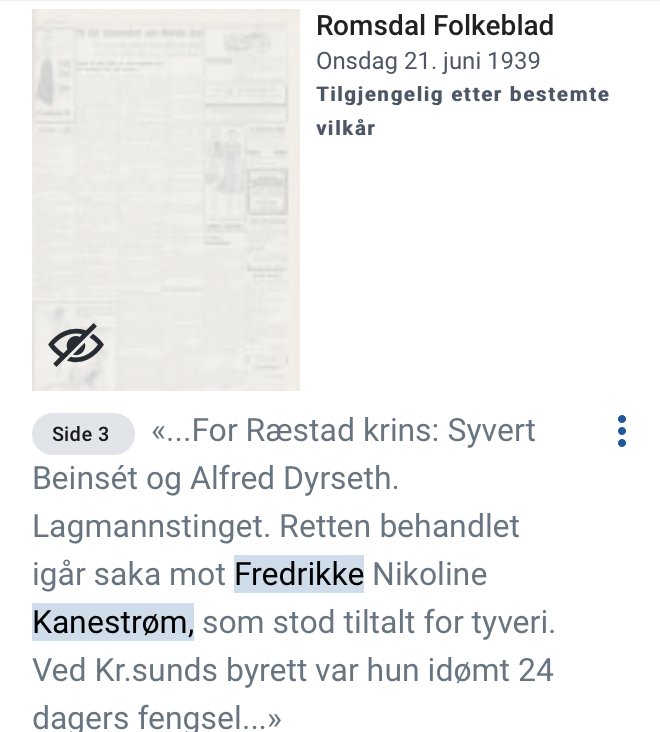Screen dimensions: 660x732
Task: Click the highlighted name Kanestrøm
Action: tap(113, 622)
